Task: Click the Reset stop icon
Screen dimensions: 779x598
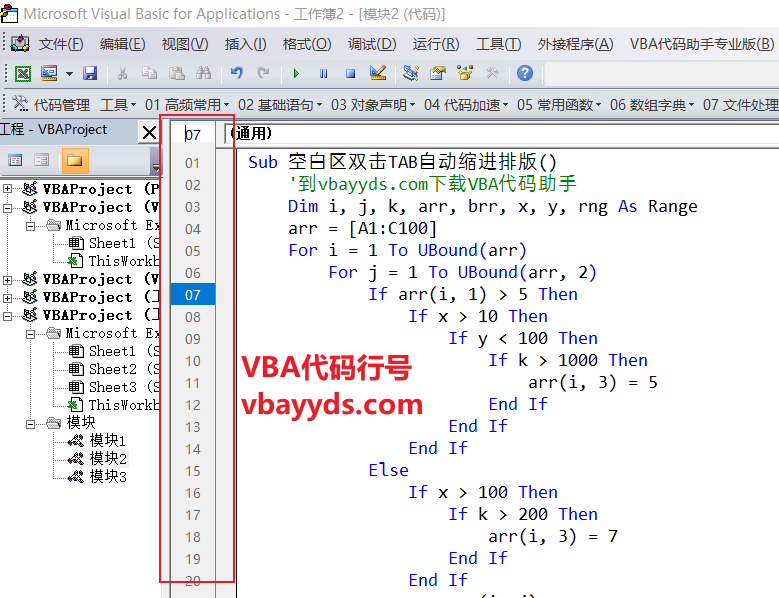Action: coord(350,74)
